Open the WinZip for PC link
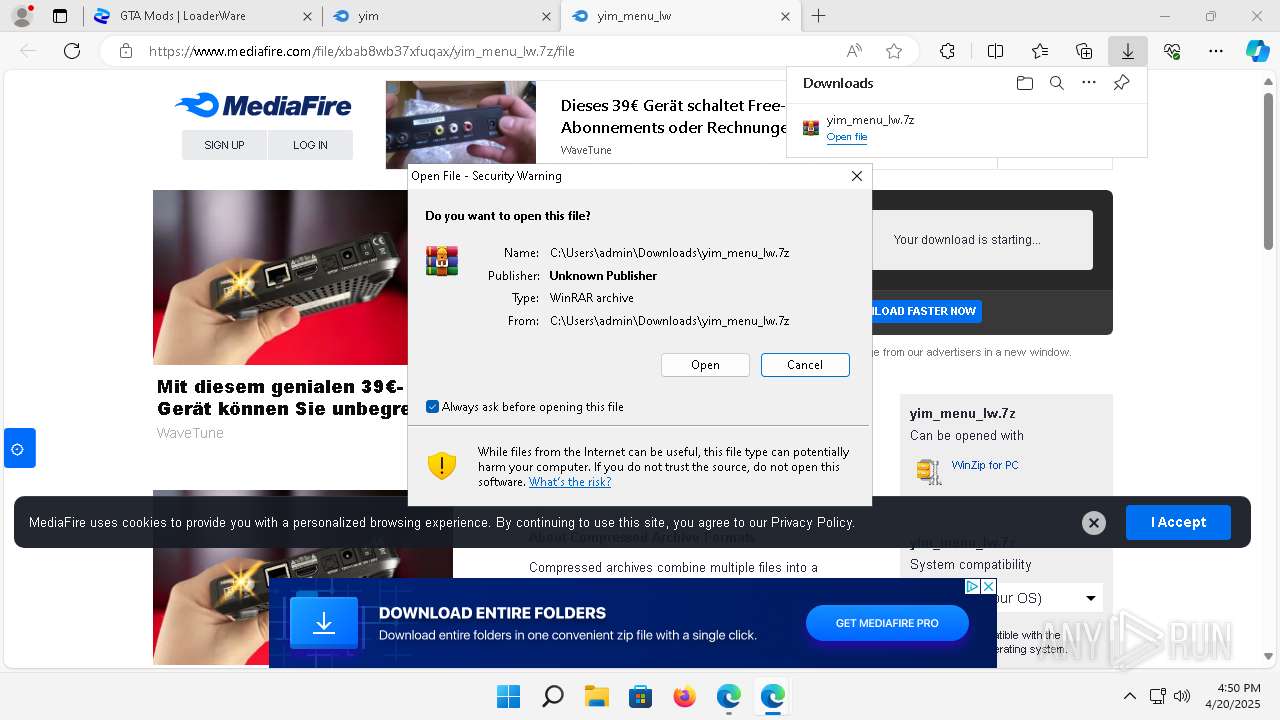This screenshot has height=720, width=1280. (985, 465)
